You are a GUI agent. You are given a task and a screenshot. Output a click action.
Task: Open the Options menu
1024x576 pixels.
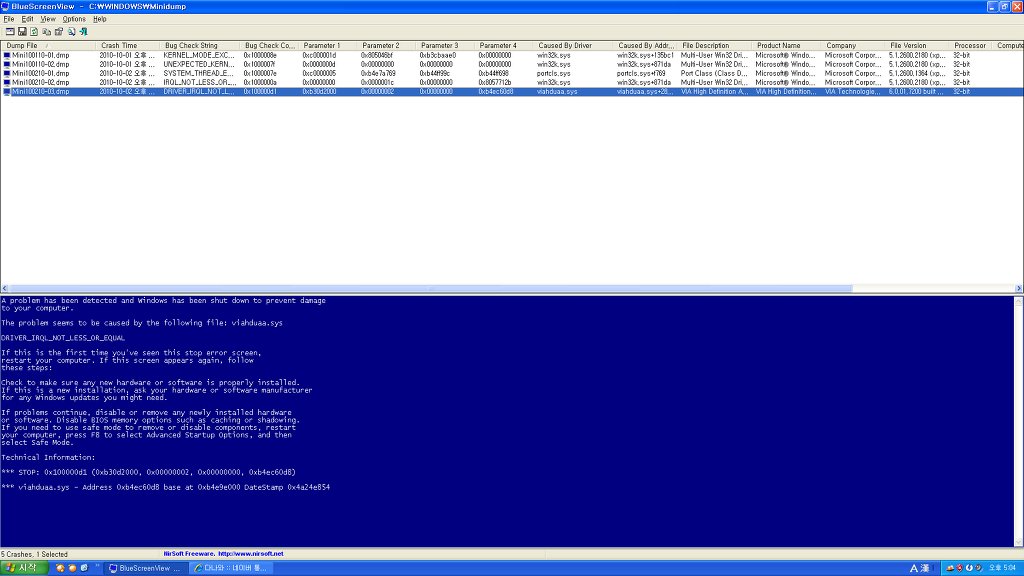[74, 19]
